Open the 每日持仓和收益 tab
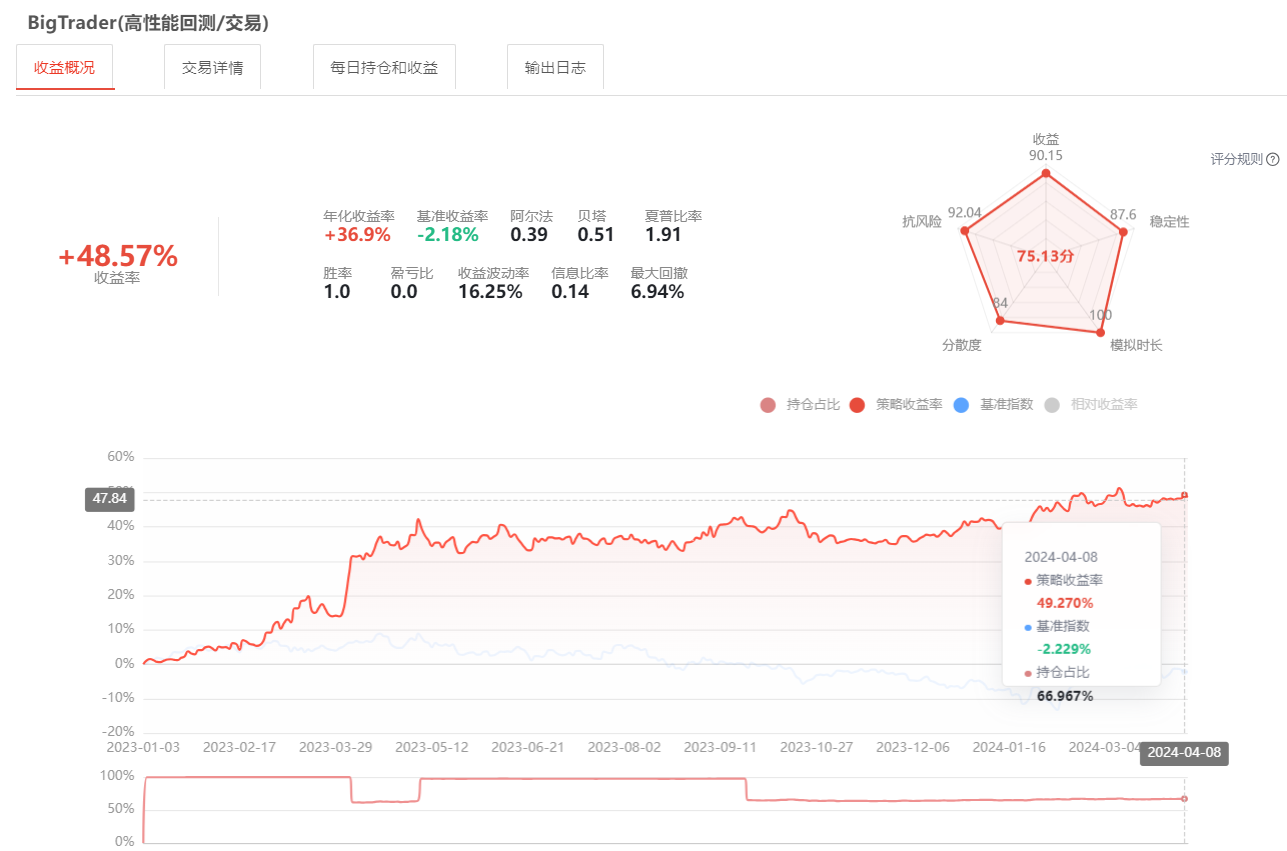This screenshot has width=1287, height=851. (x=384, y=68)
